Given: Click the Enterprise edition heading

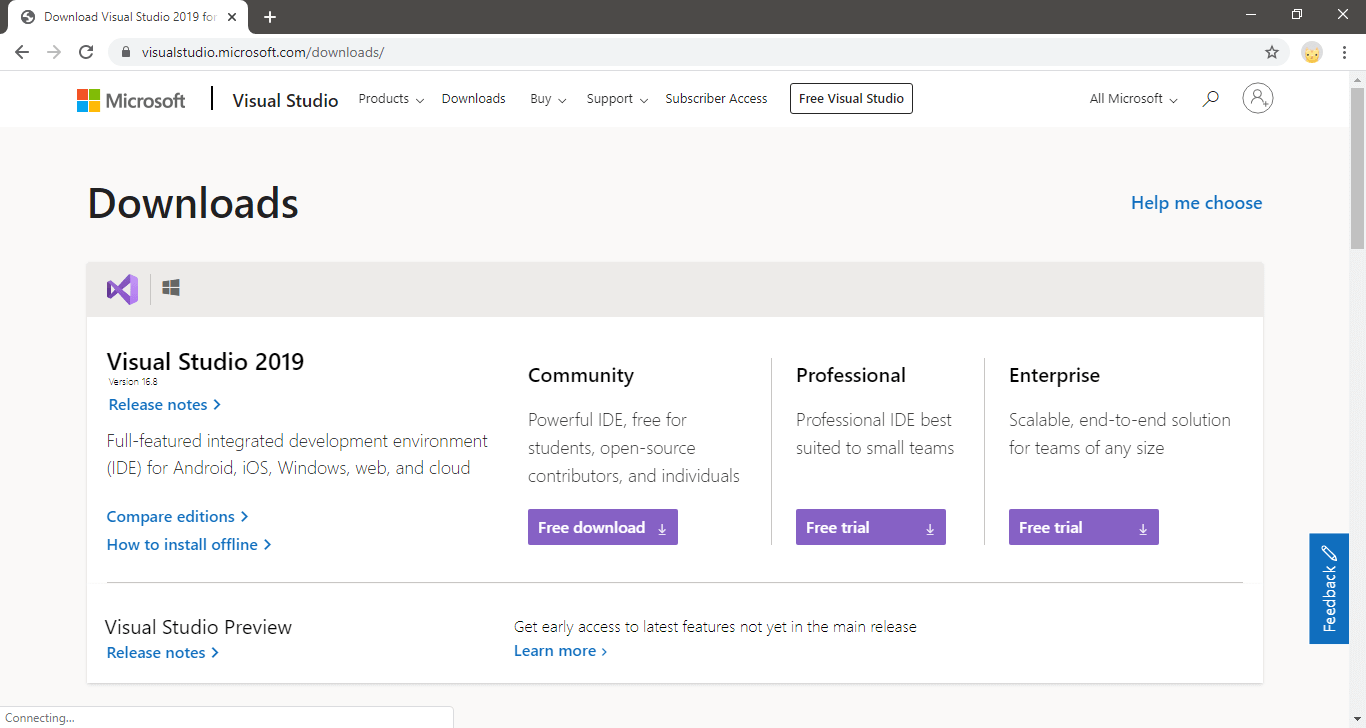Looking at the screenshot, I should pyautogui.click(x=1054, y=376).
